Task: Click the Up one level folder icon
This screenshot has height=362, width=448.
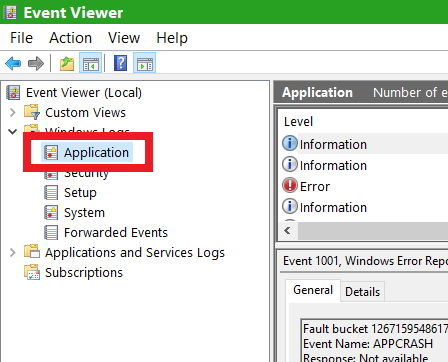Action: tap(67, 63)
